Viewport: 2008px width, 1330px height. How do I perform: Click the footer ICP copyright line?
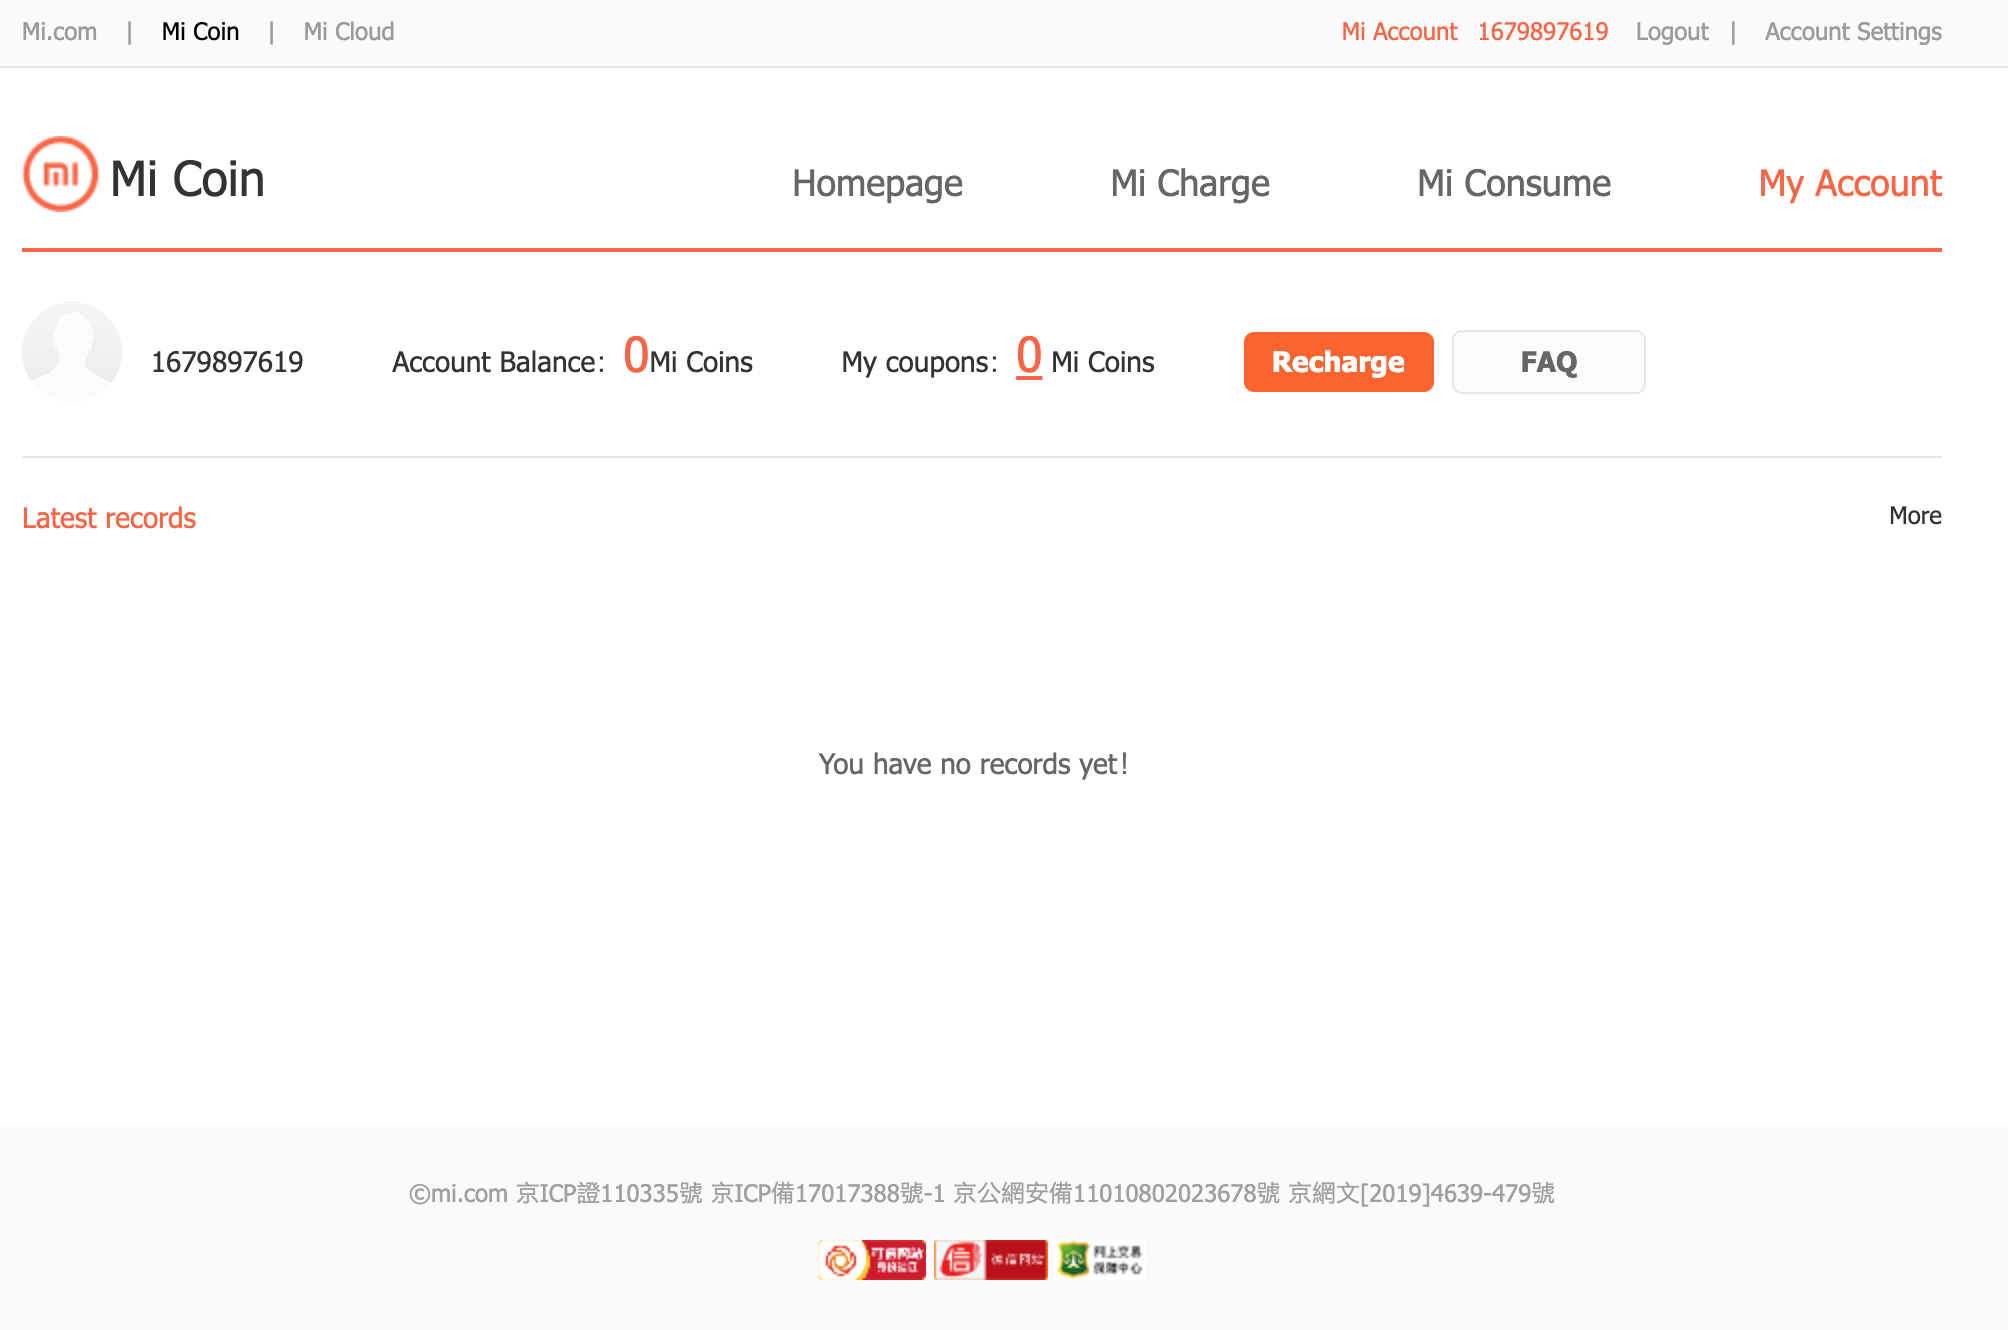click(x=981, y=1193)
